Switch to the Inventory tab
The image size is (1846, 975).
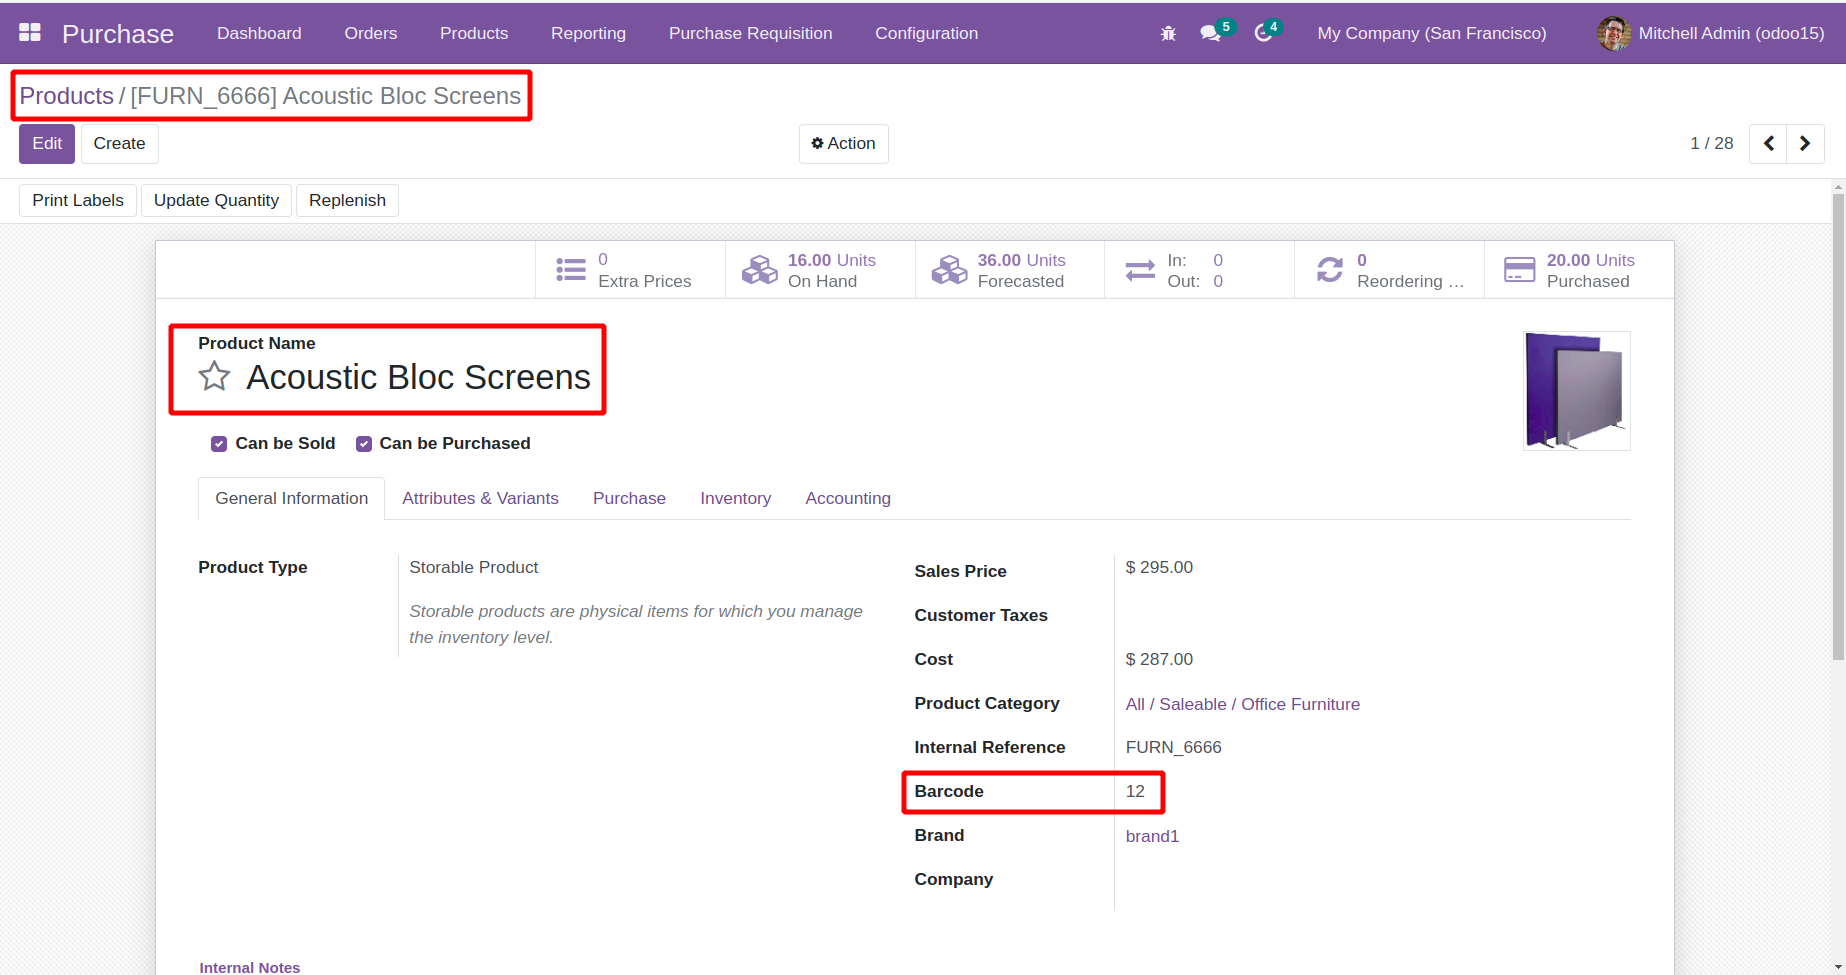tap(735, 498)
